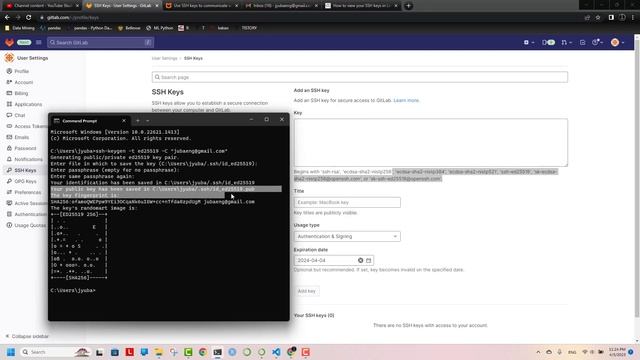Open Billing in the settings sidebar
Image resolution: width=640 pixels, height=360 pixels.
point(21,93)
